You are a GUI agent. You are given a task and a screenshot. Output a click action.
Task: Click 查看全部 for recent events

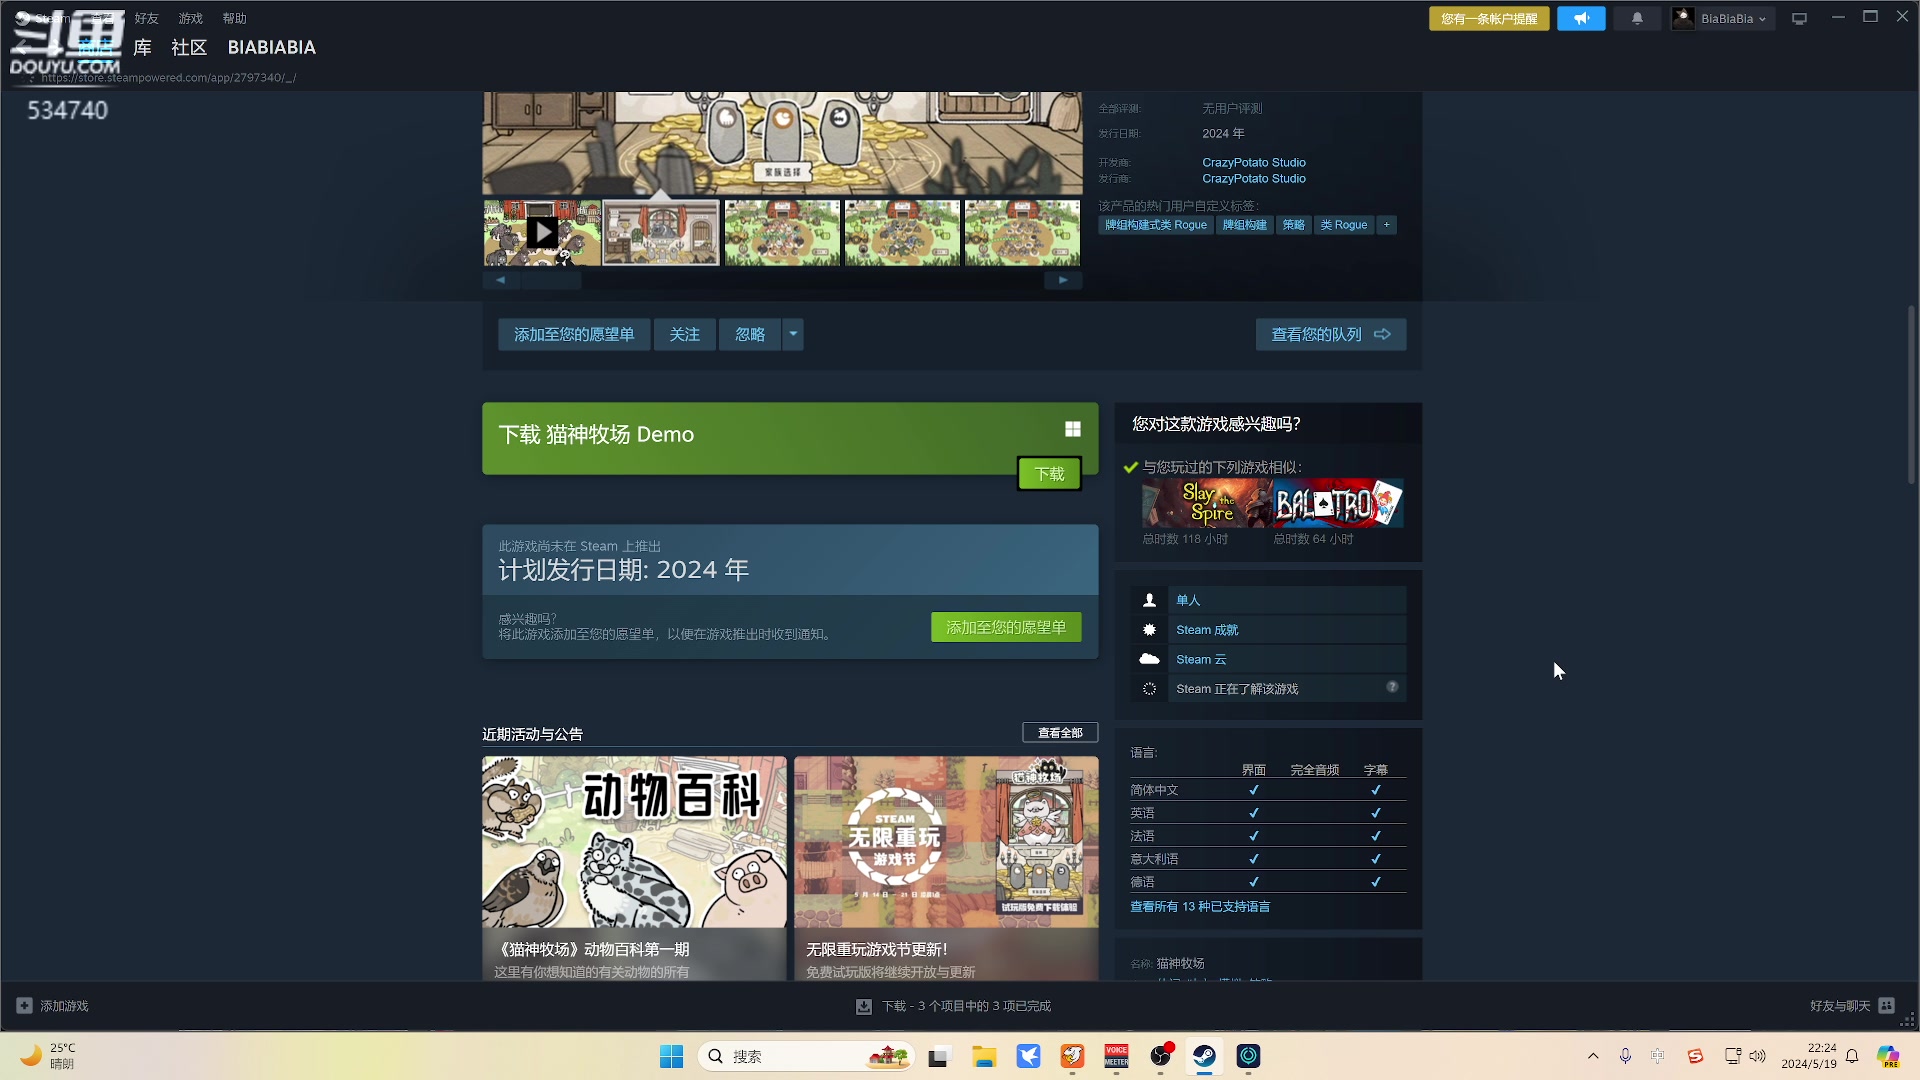[1060, 733]
